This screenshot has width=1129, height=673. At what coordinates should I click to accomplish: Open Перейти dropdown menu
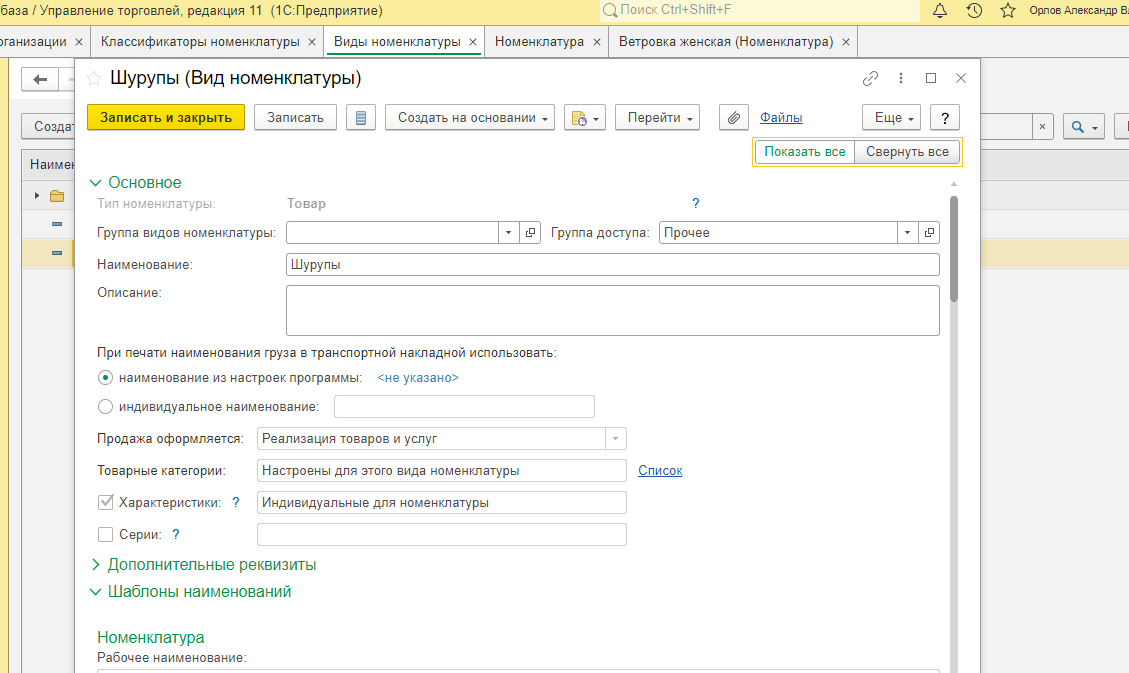coord(657,117)
